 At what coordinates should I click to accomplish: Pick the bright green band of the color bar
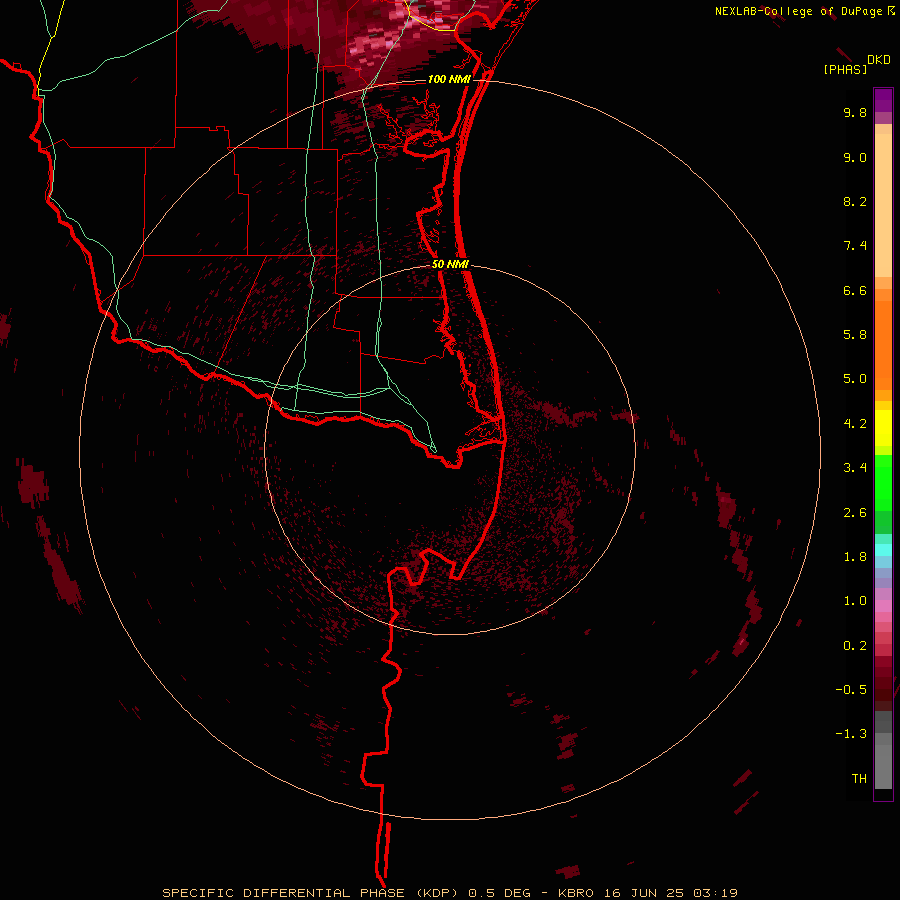pyautogui.click(x=883, y=482)
